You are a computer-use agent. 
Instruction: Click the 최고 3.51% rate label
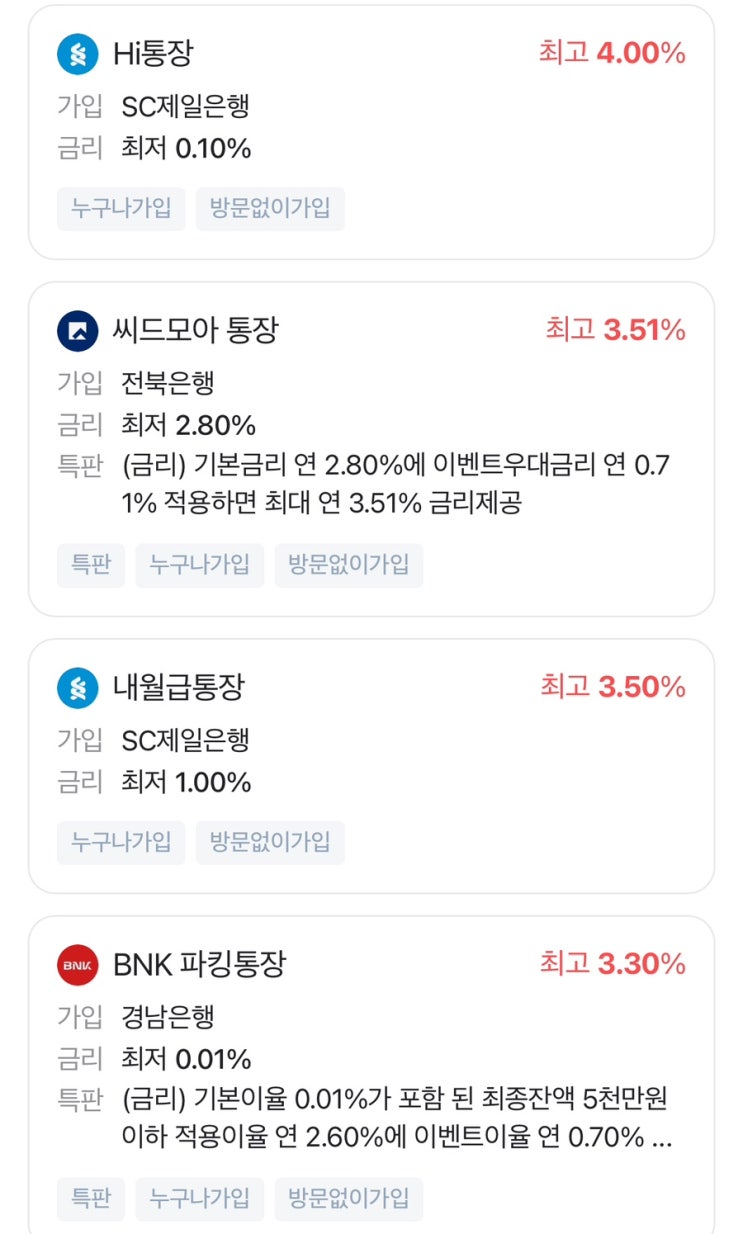point(615,330)
